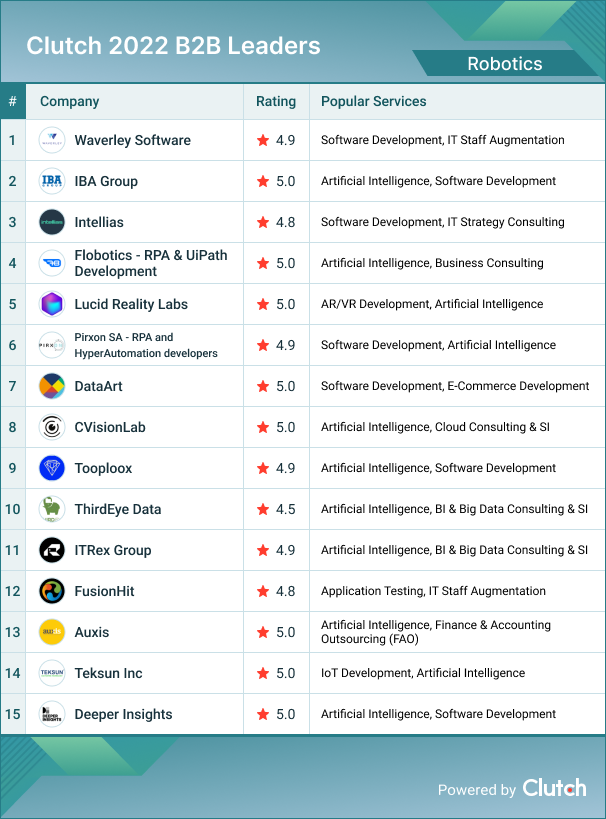Click the ITRex Group black logo
The image size is (606, 819).
pos(52,550)
